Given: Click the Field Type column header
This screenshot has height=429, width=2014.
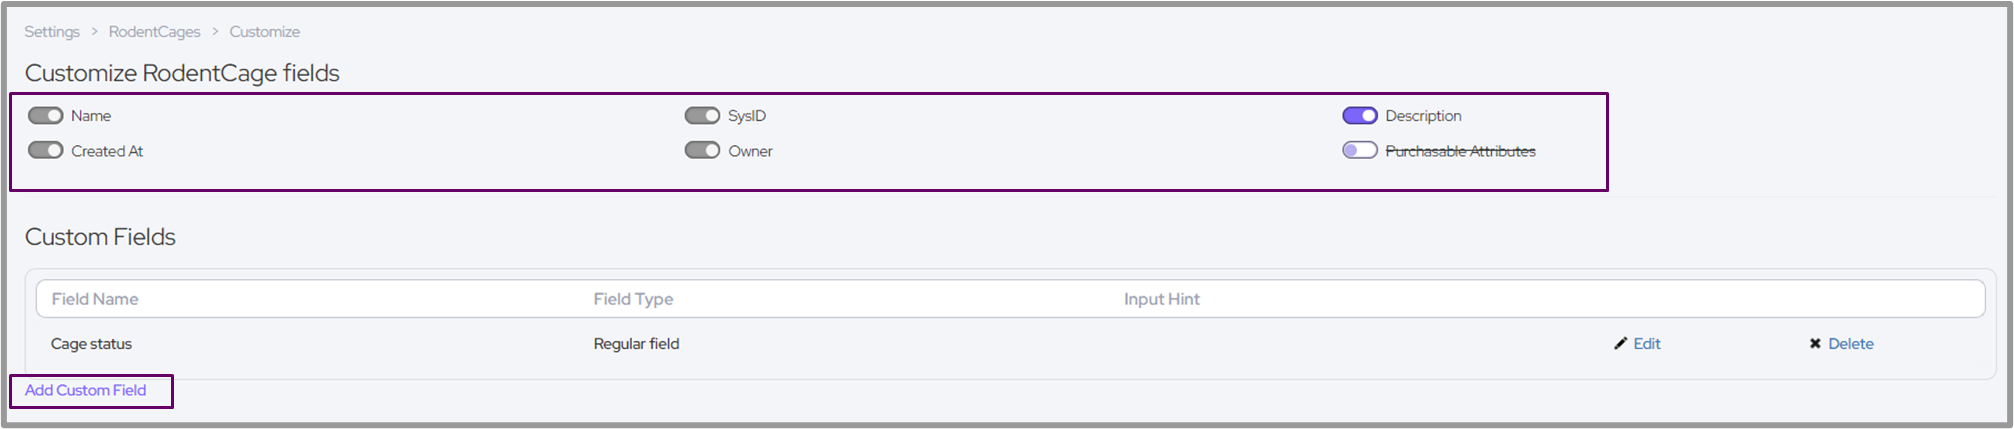Looking at the screenshot, I should [x=633, y=299].
